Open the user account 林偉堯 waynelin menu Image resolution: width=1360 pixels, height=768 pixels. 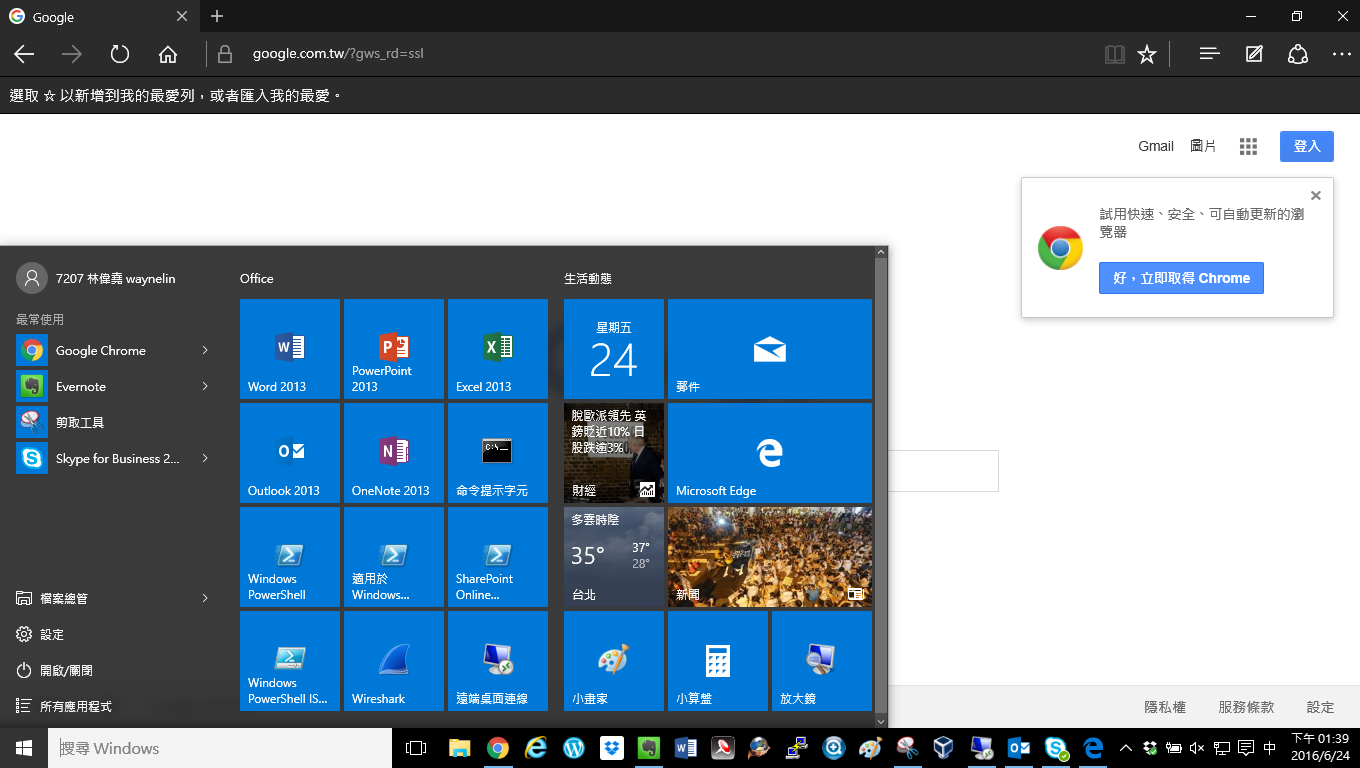click(96, 278)
